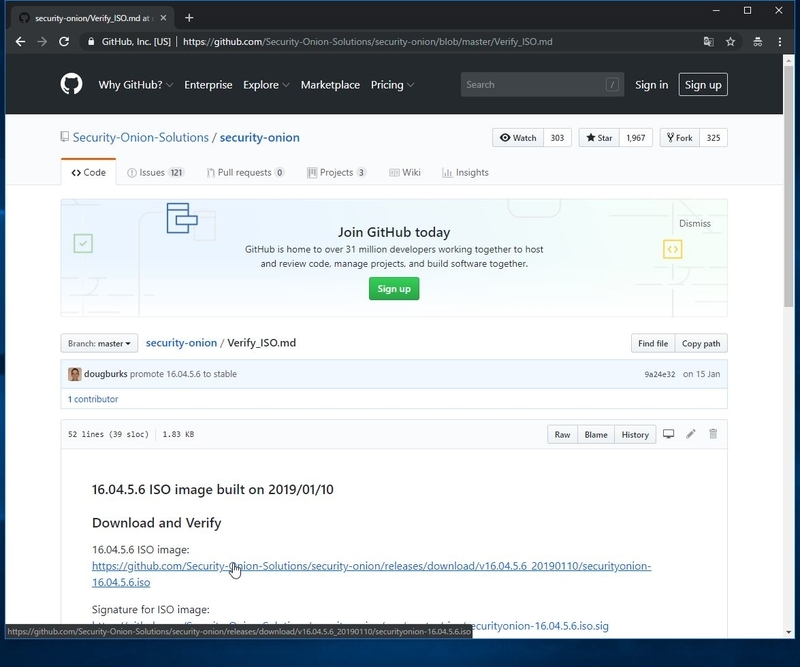Click the header Sign up button
Screen dimensions: 800x667
click(x=703, y=85)
